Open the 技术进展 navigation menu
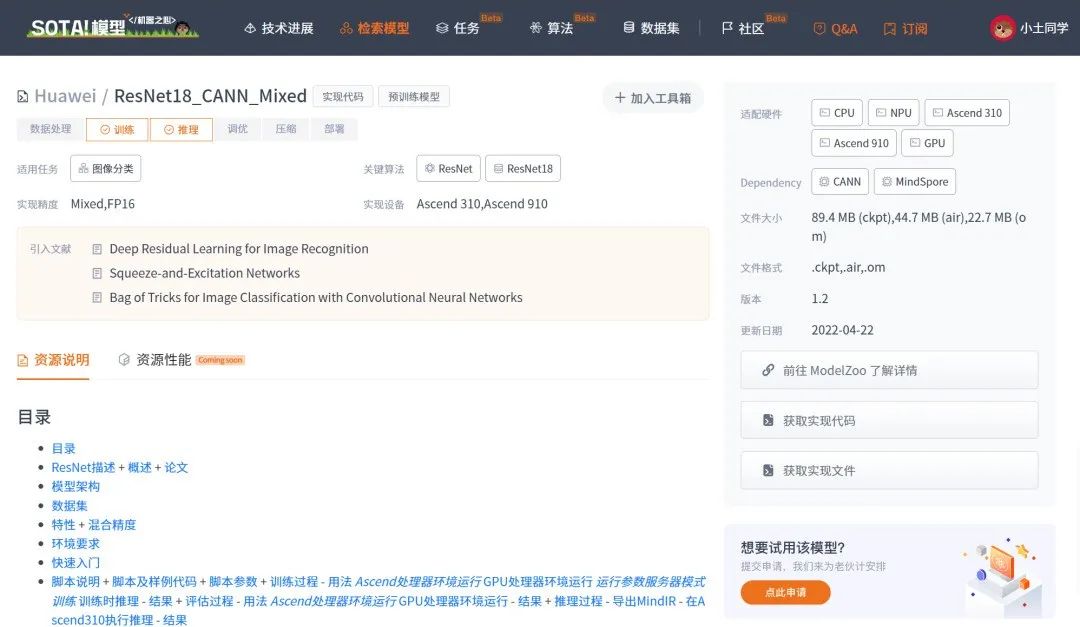Screen dimensions: 1080x627 tap(279, 28)
